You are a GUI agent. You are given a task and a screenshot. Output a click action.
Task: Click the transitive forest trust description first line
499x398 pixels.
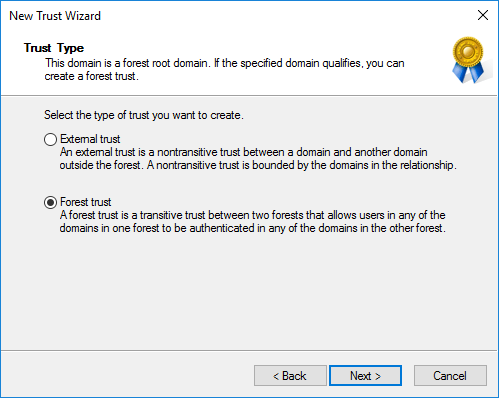(x=252, y=215)
